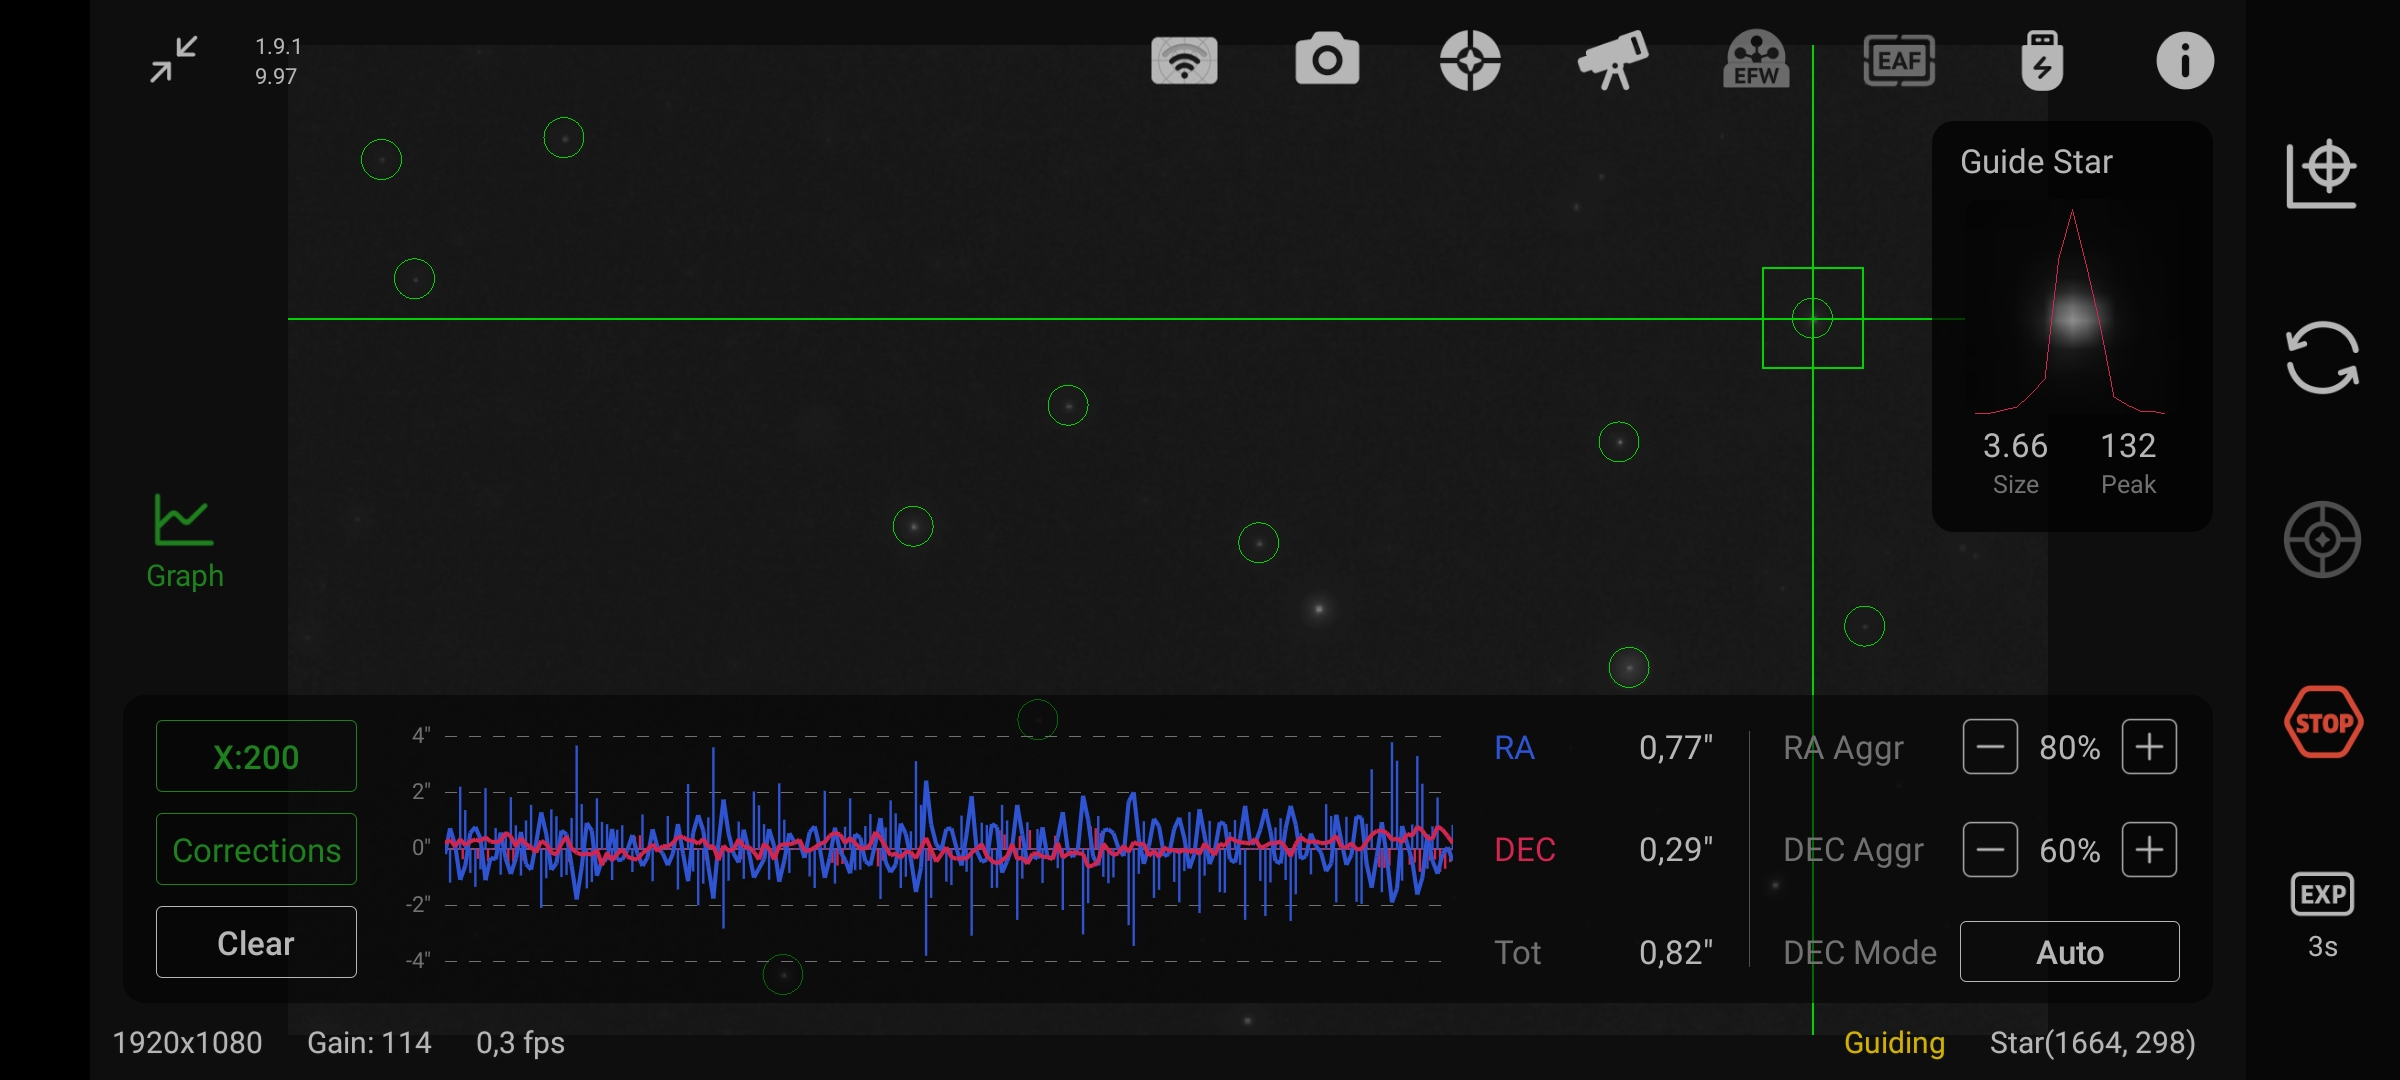Stop guiding with STOP button
2400x1080 pixels.
2322,722
